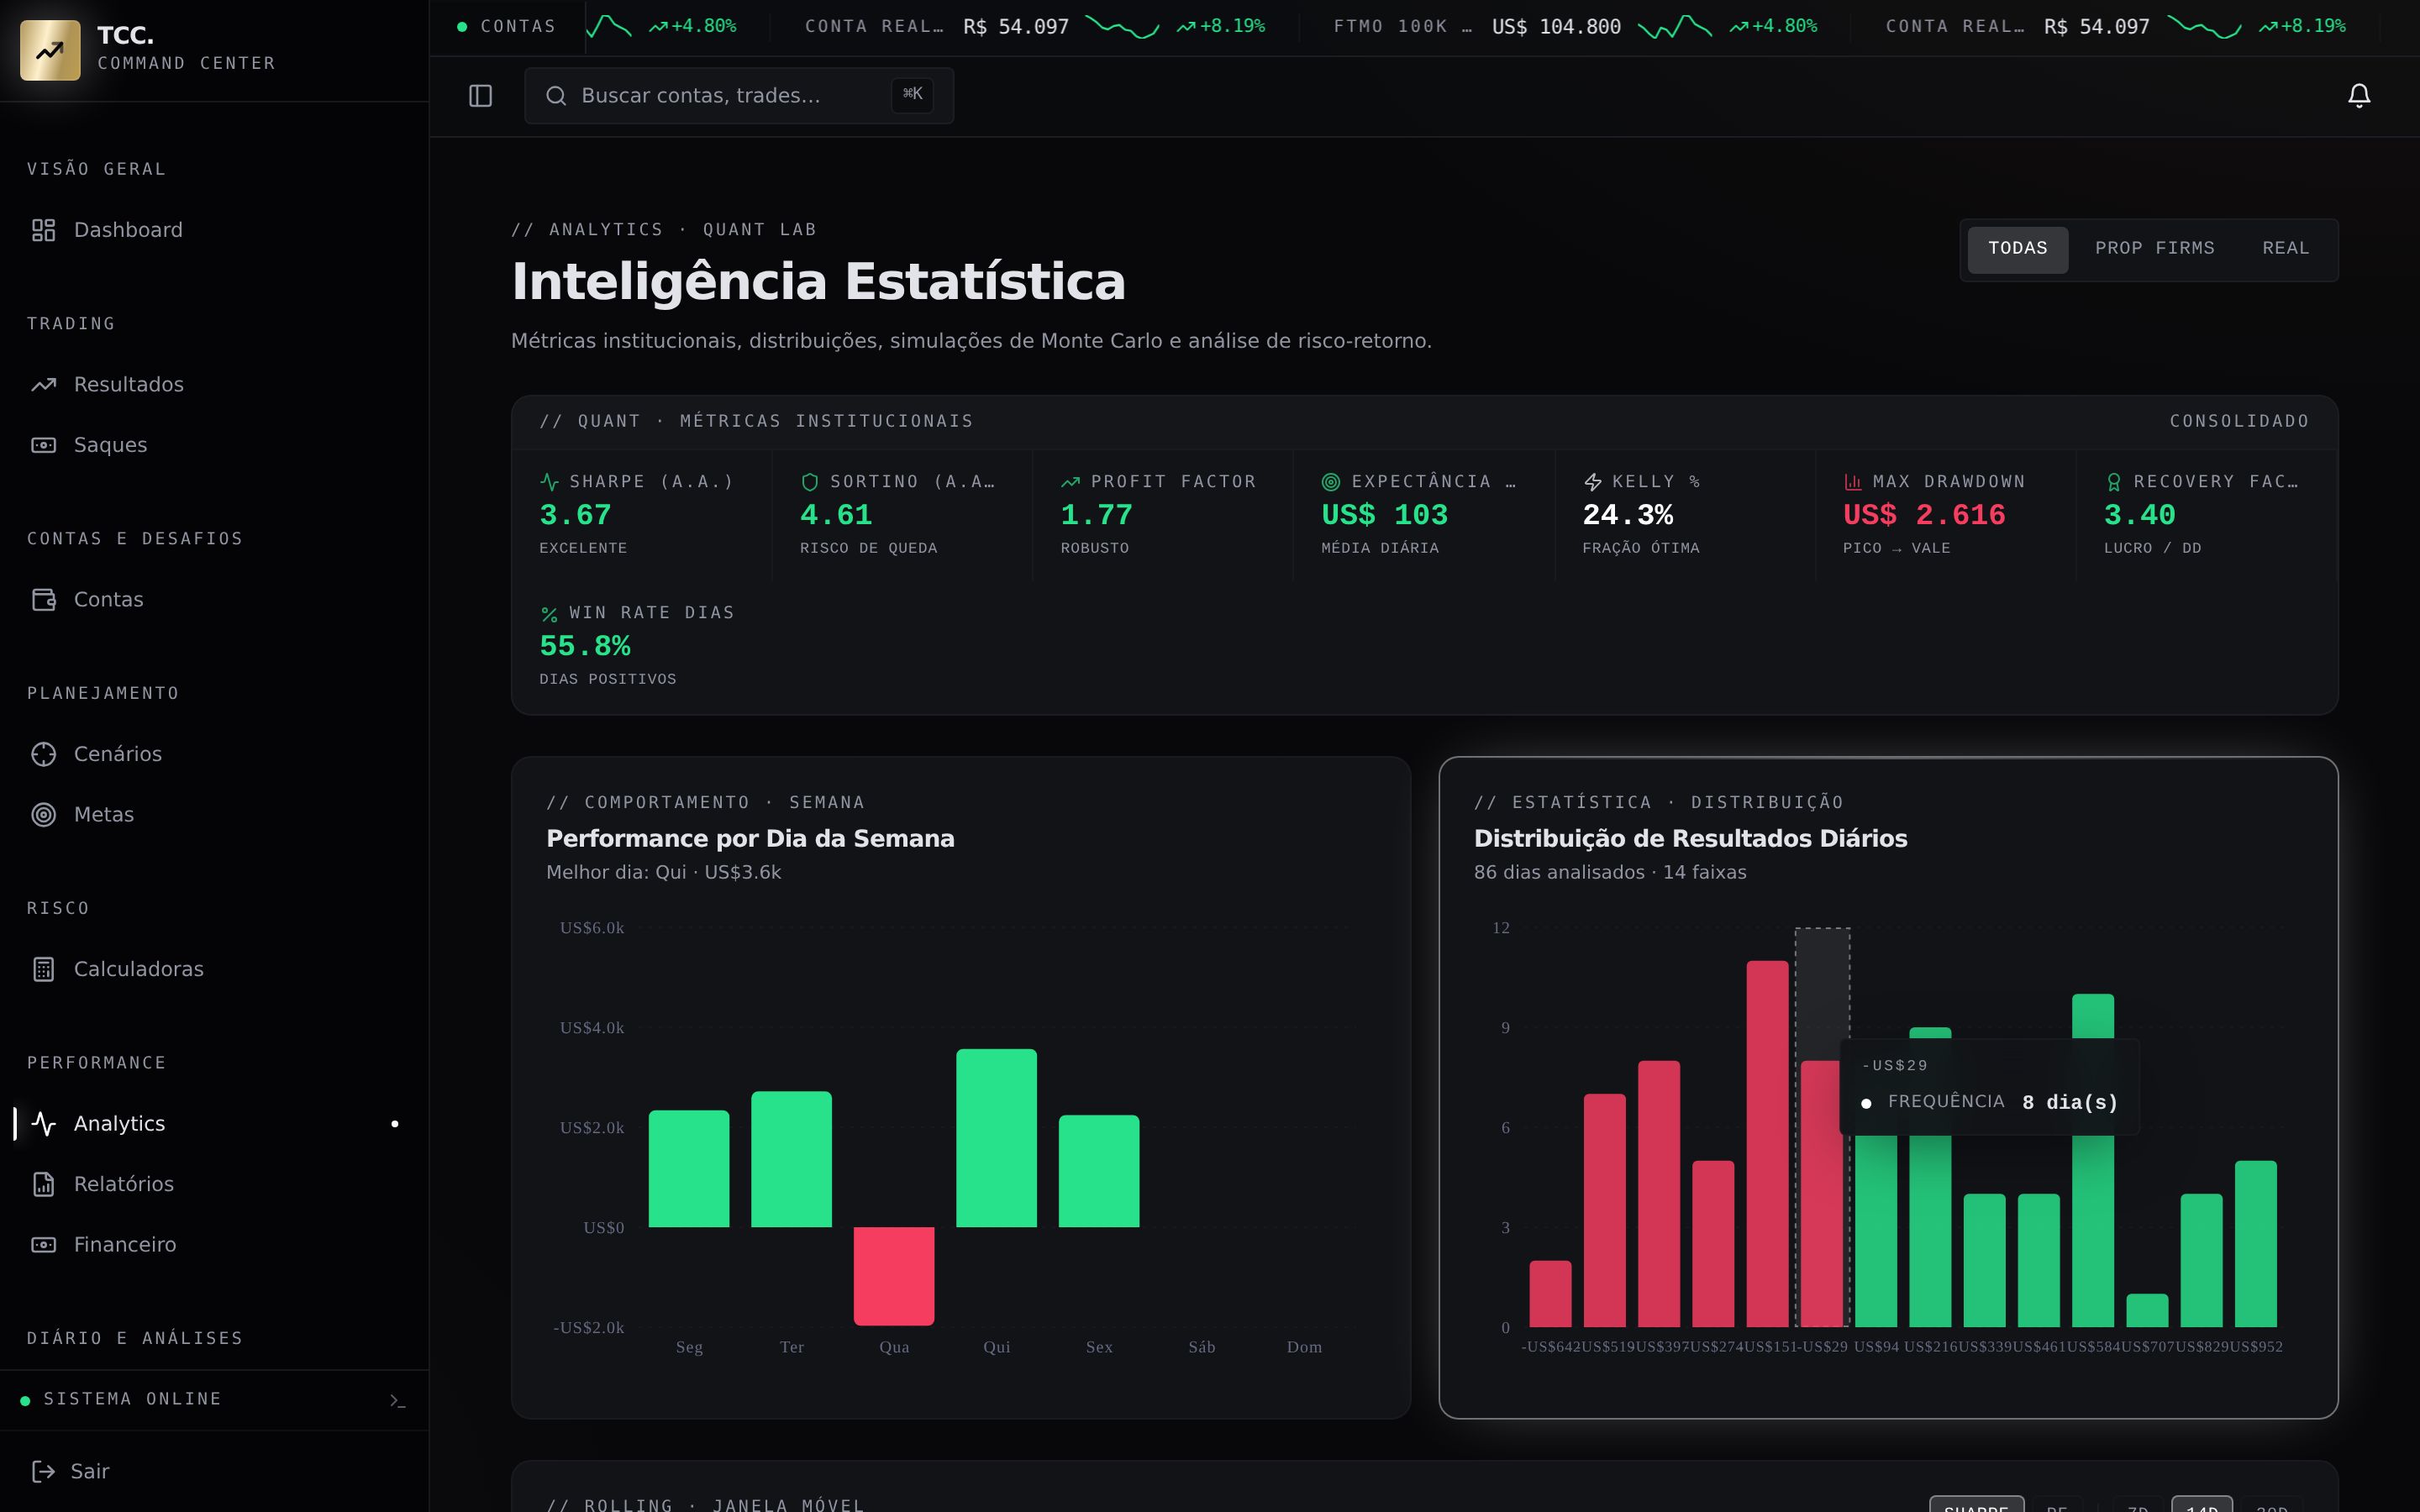
Task: Click the CONTAS ticker label at top
Action: click(x=518, y=27)
